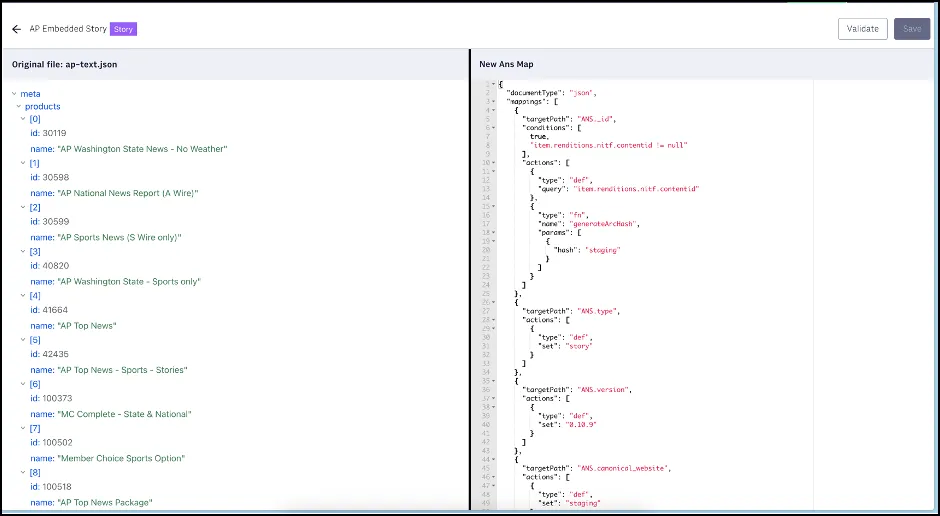The height and width of the screenshot is (516, 940).
Task: Click the "query" item.renditions.nitf.contentid line
Action: click(x=619, y=189)
